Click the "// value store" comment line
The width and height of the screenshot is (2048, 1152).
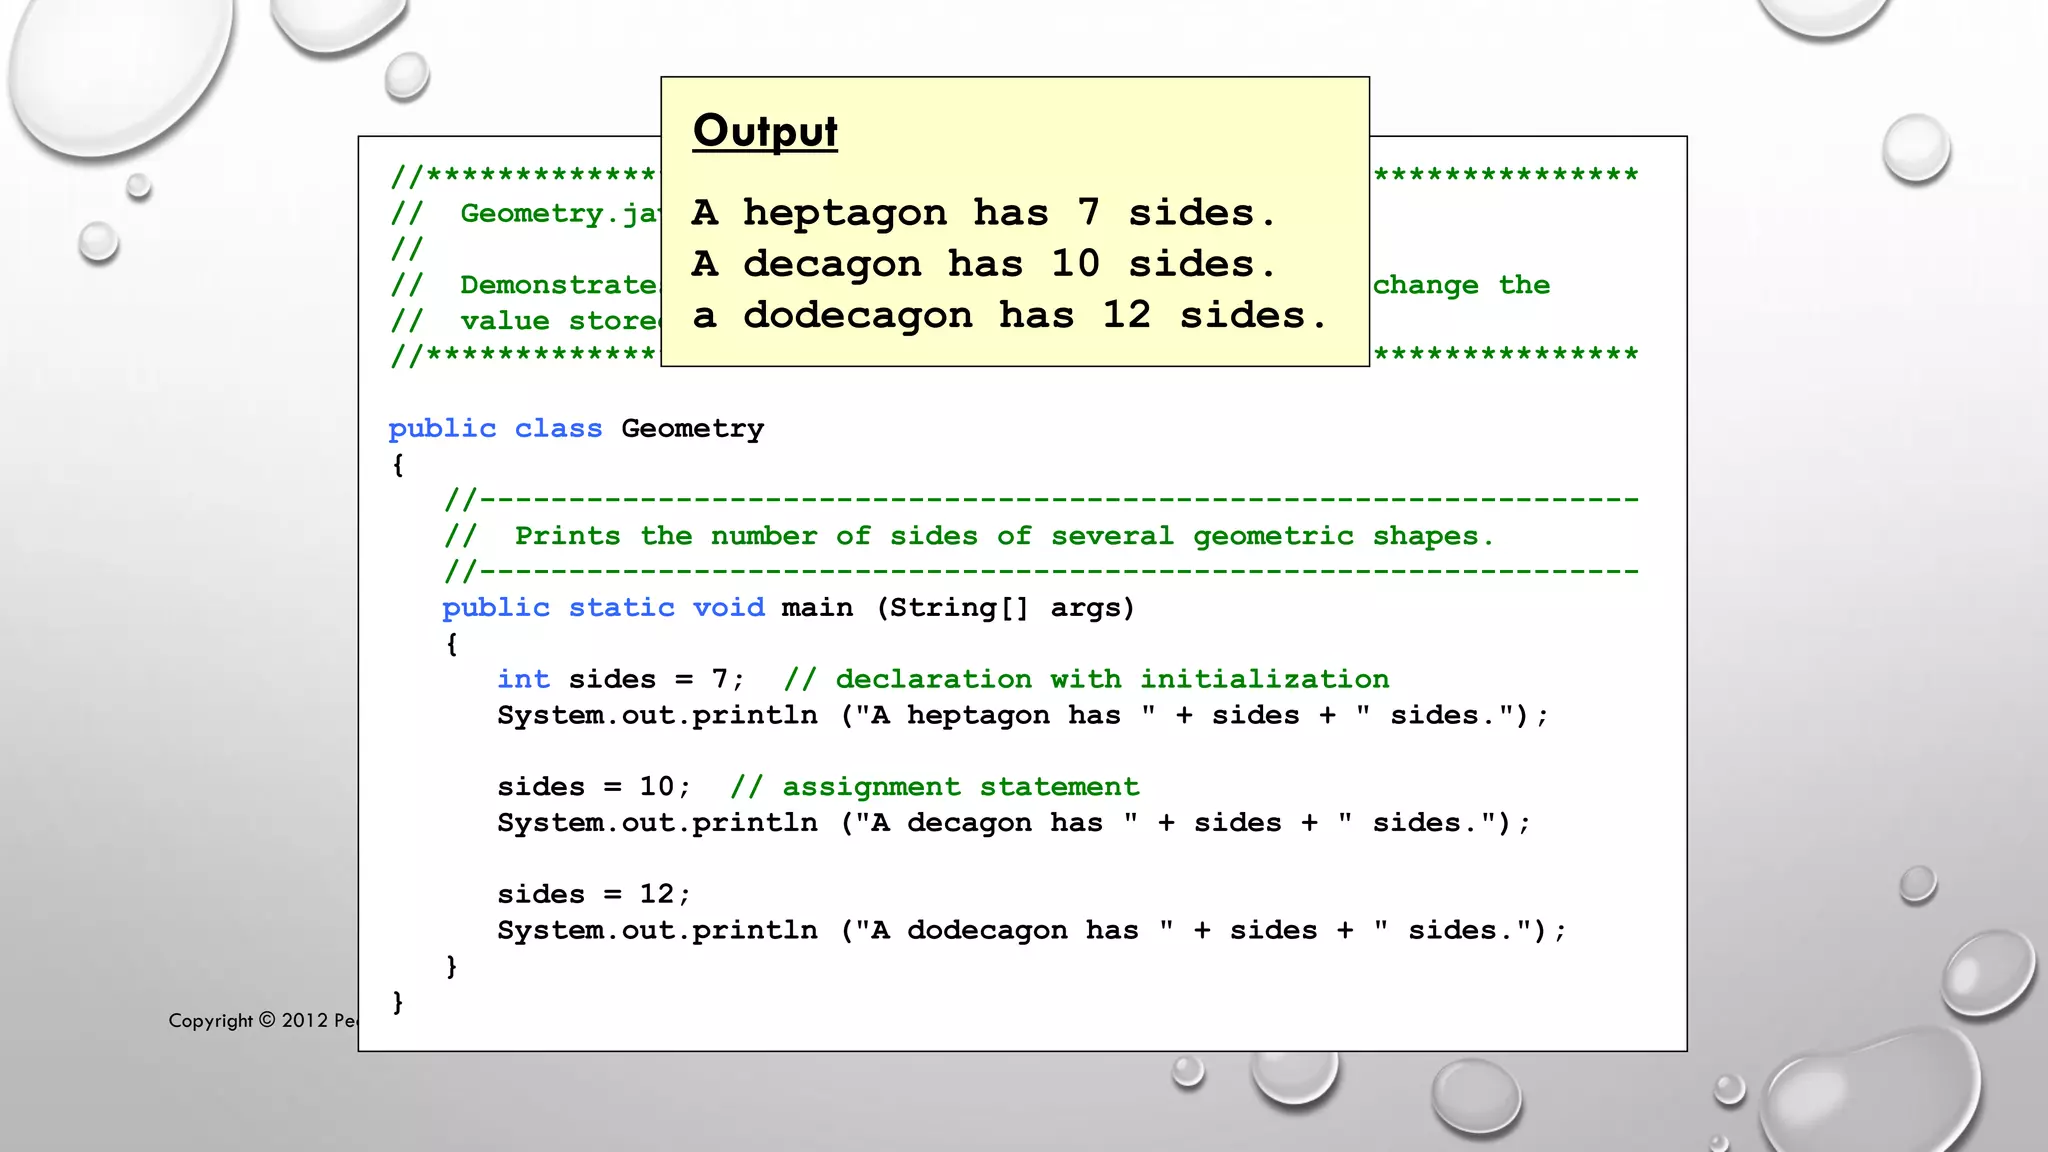tap(525, 321)
